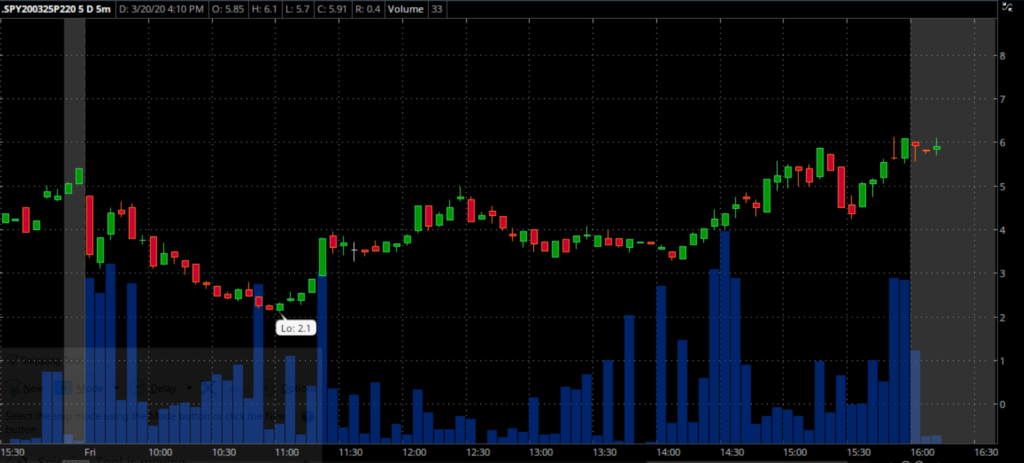Image resolution: width=1024 pixels, height=463 pixels.
Task: Click the .SPY200325P220 5 D 5m symbol label
Action: [57, 9]
